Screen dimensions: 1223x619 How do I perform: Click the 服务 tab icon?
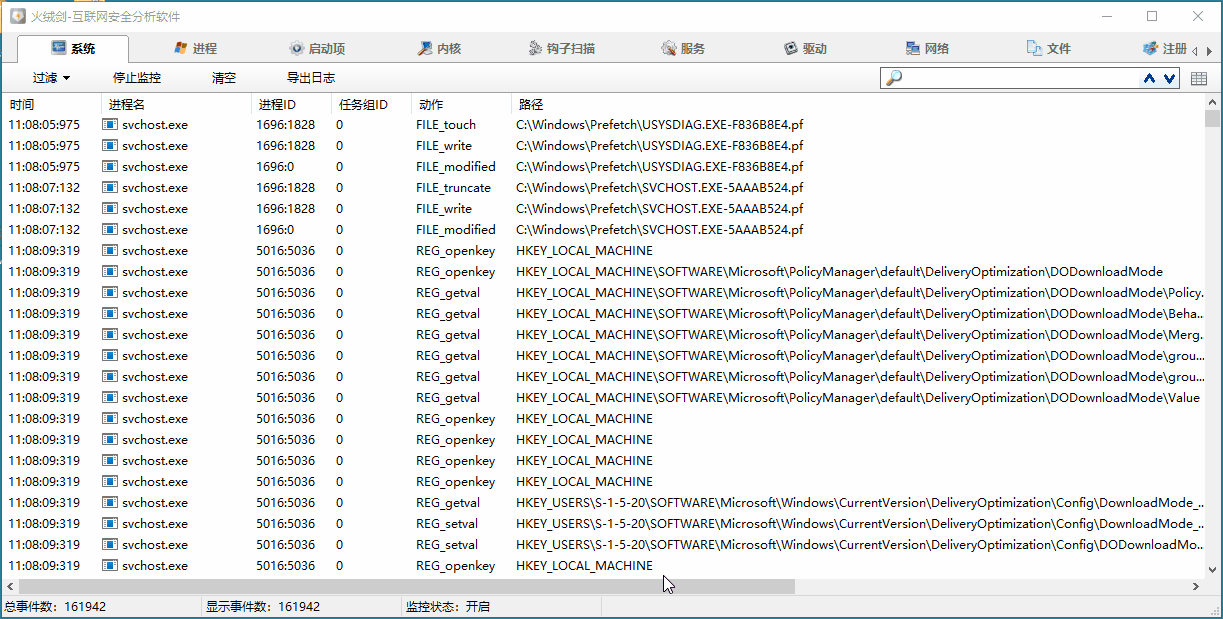point(669,48)
